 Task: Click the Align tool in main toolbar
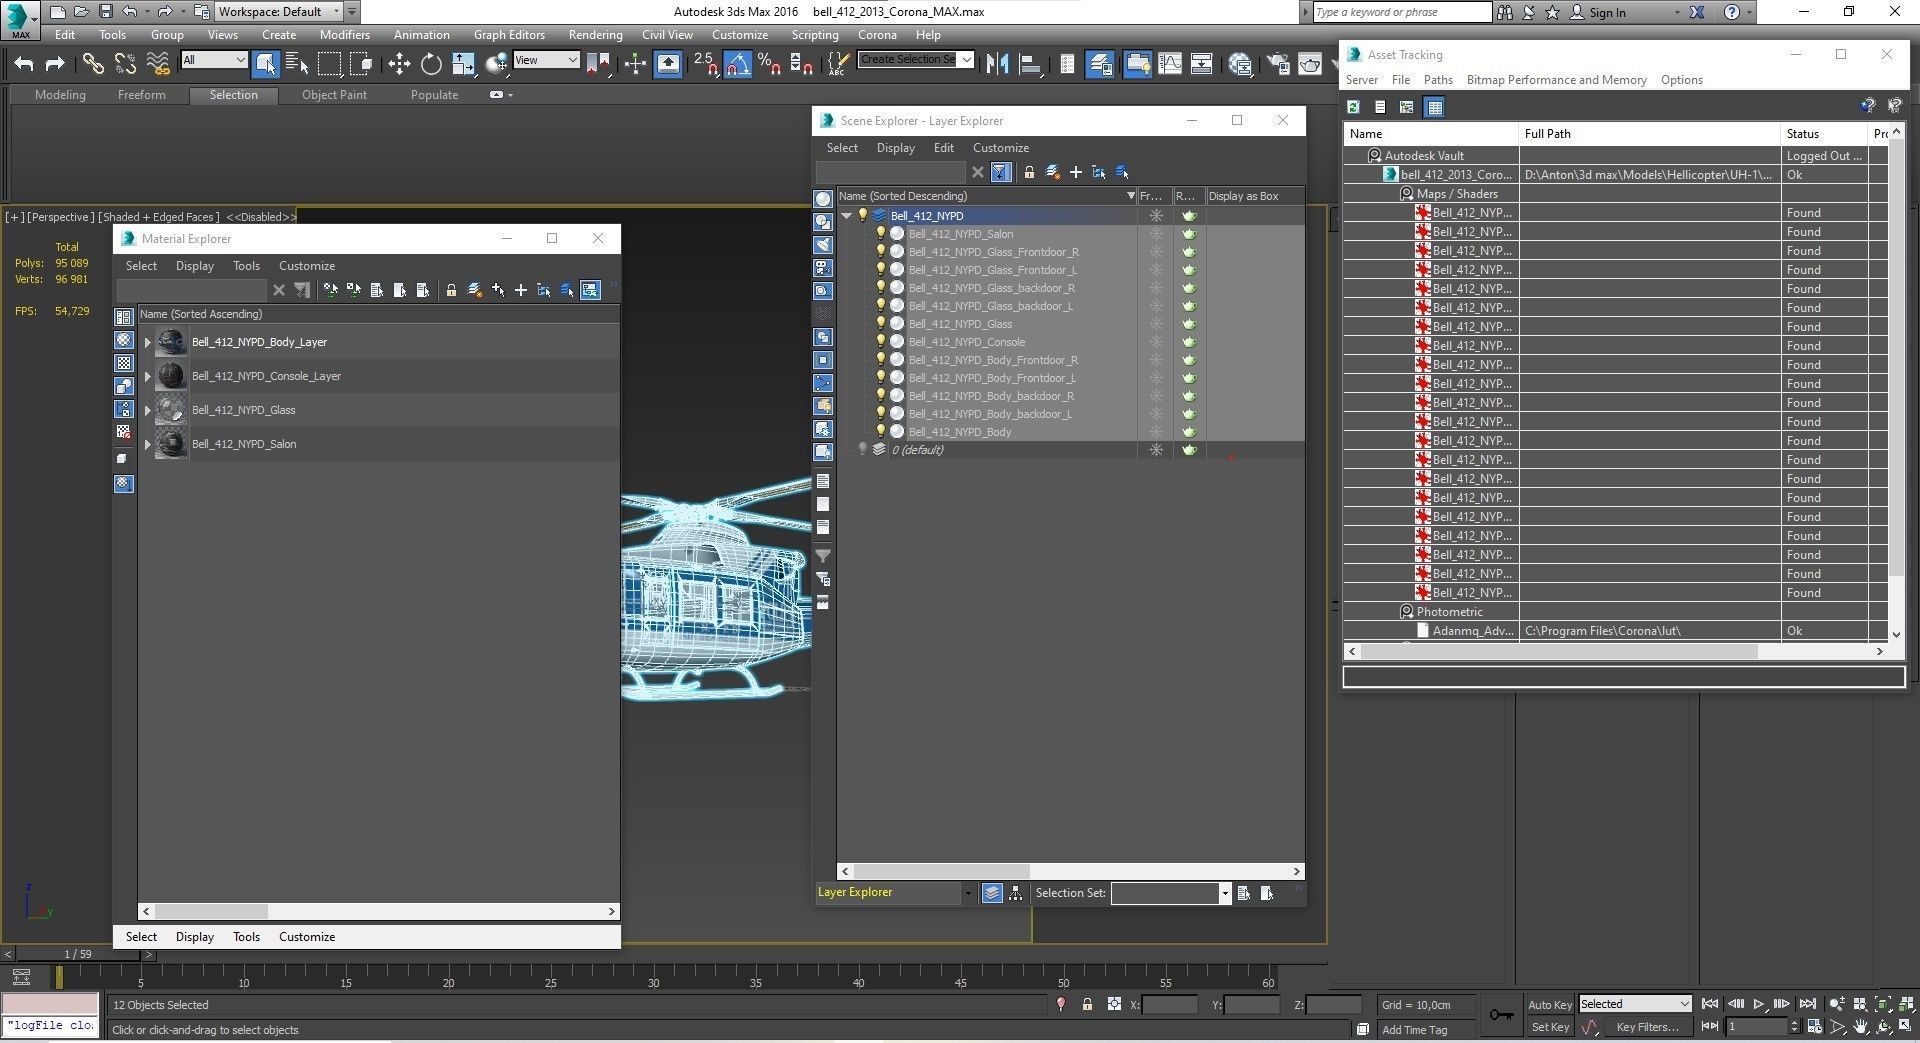(1029, 64)
